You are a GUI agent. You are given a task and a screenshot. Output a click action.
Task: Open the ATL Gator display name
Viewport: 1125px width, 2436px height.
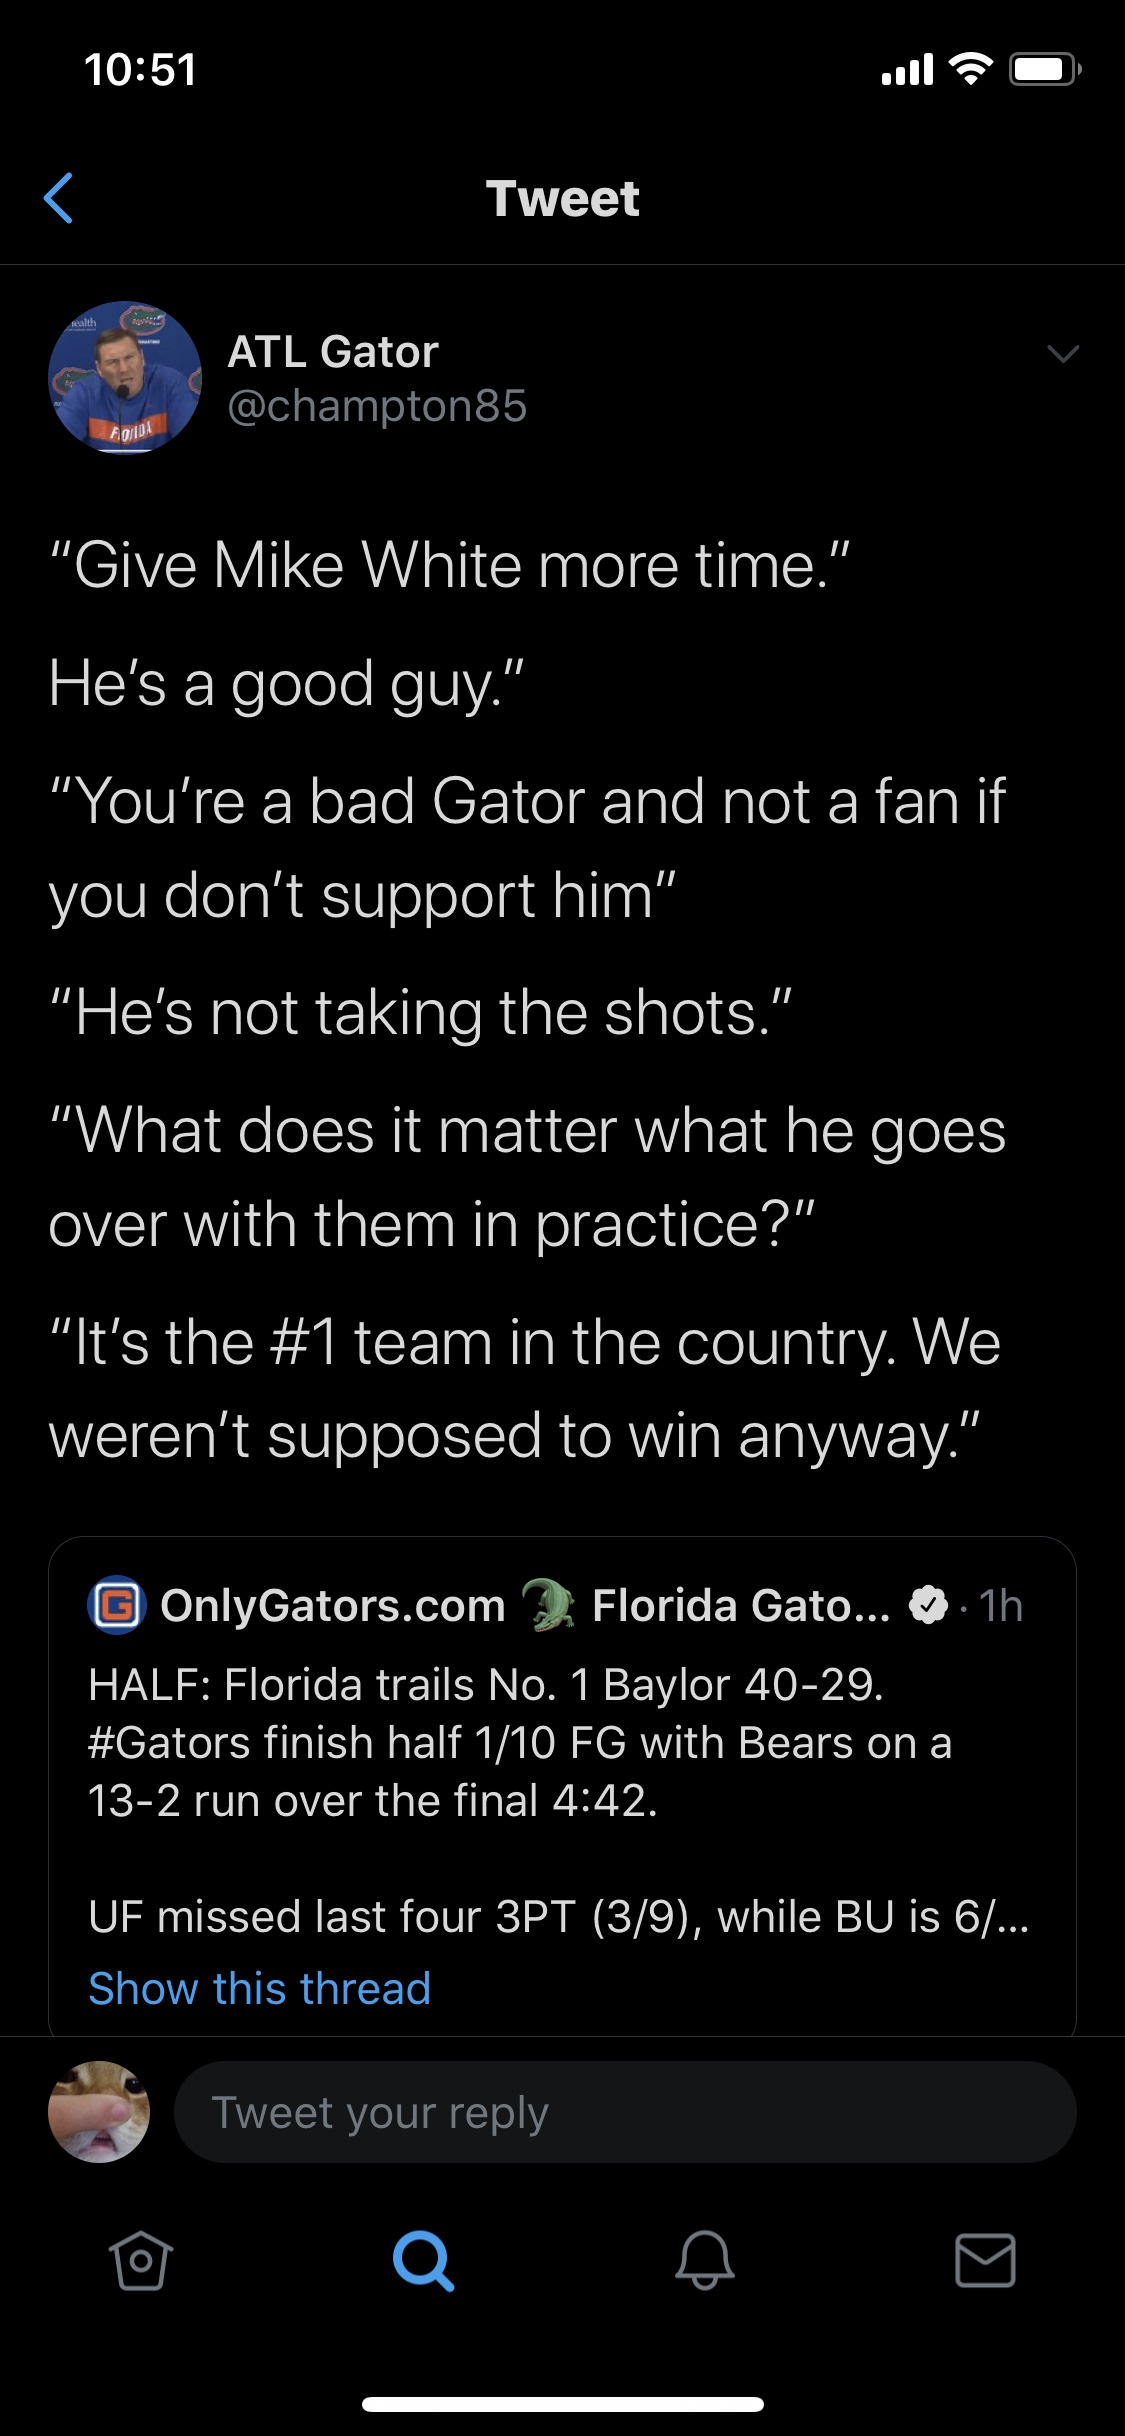point(333,352)
